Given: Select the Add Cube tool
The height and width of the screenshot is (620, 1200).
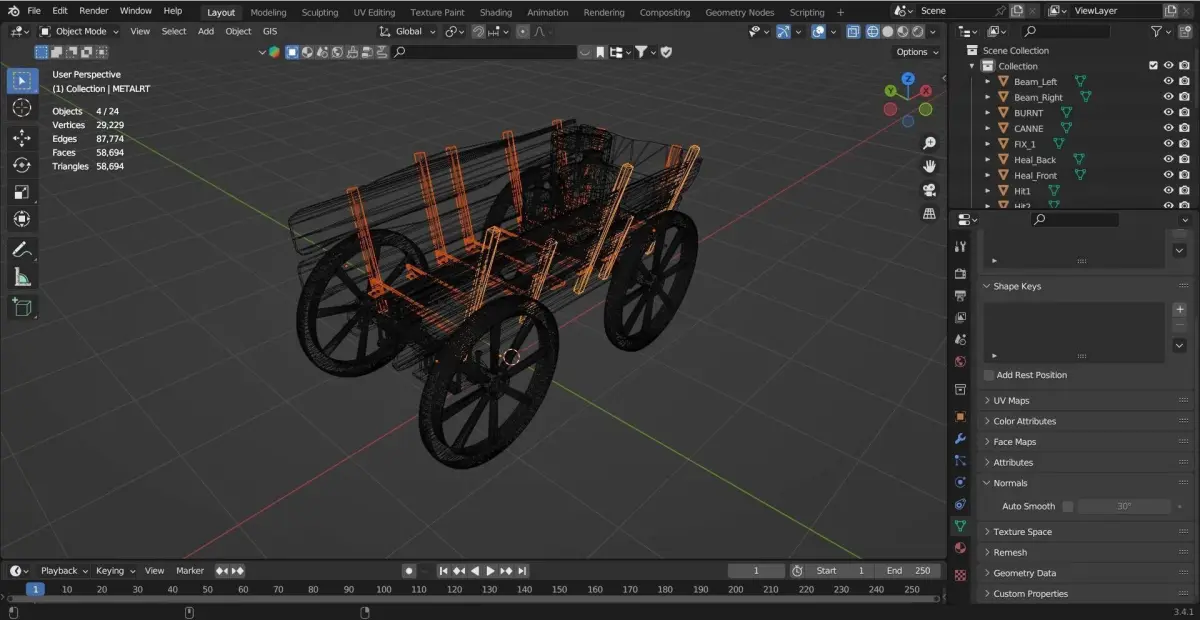Looking at the screenshot, I should click(22, 307).
